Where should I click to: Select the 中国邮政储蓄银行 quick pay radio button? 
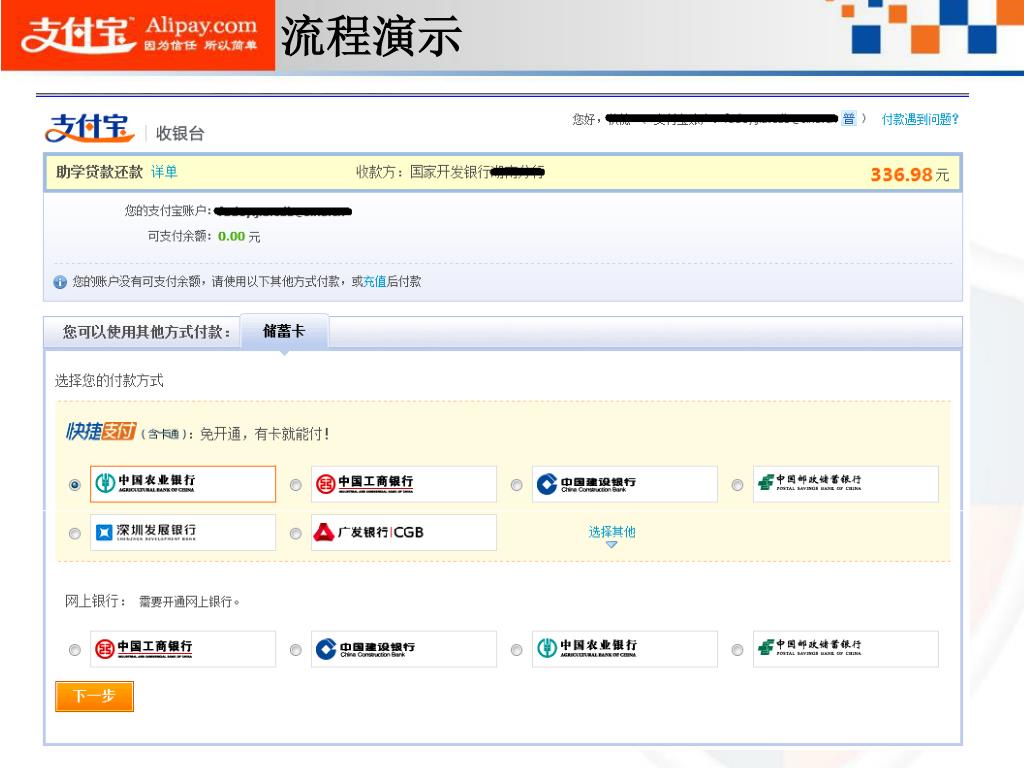pyautogui.click(x=737, y=485)
